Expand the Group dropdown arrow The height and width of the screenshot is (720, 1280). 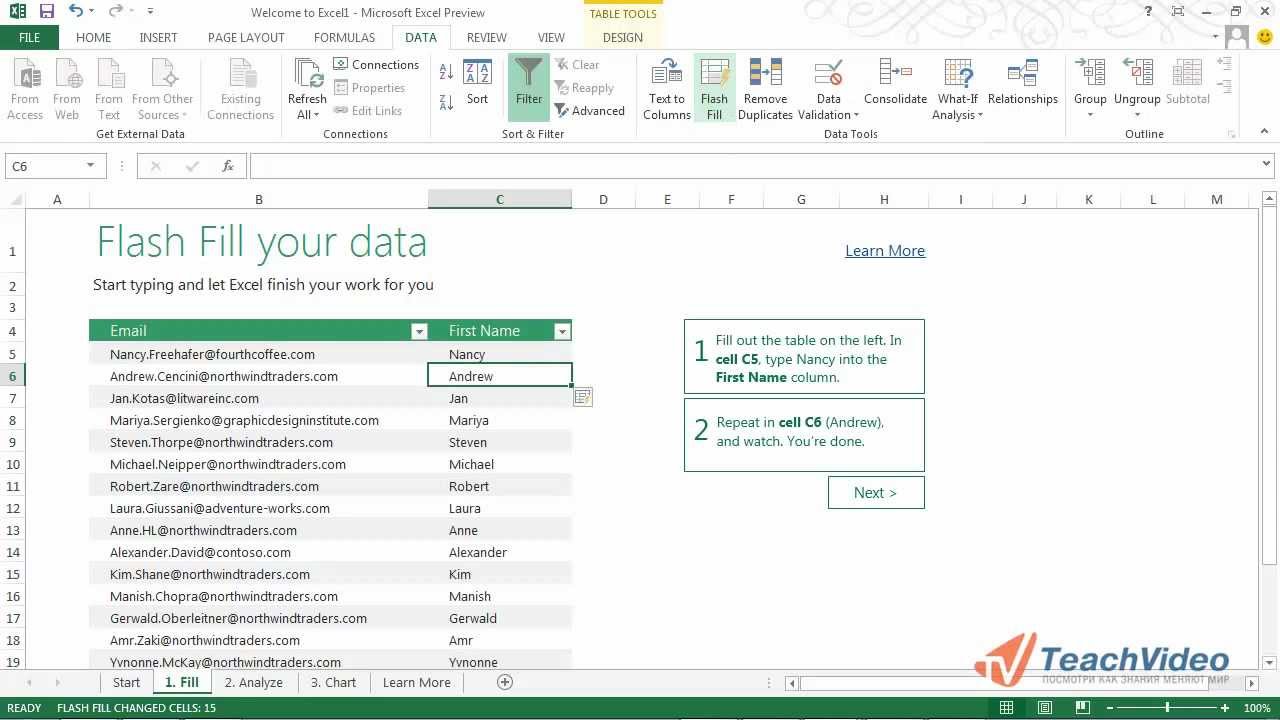coord(1090,115)
